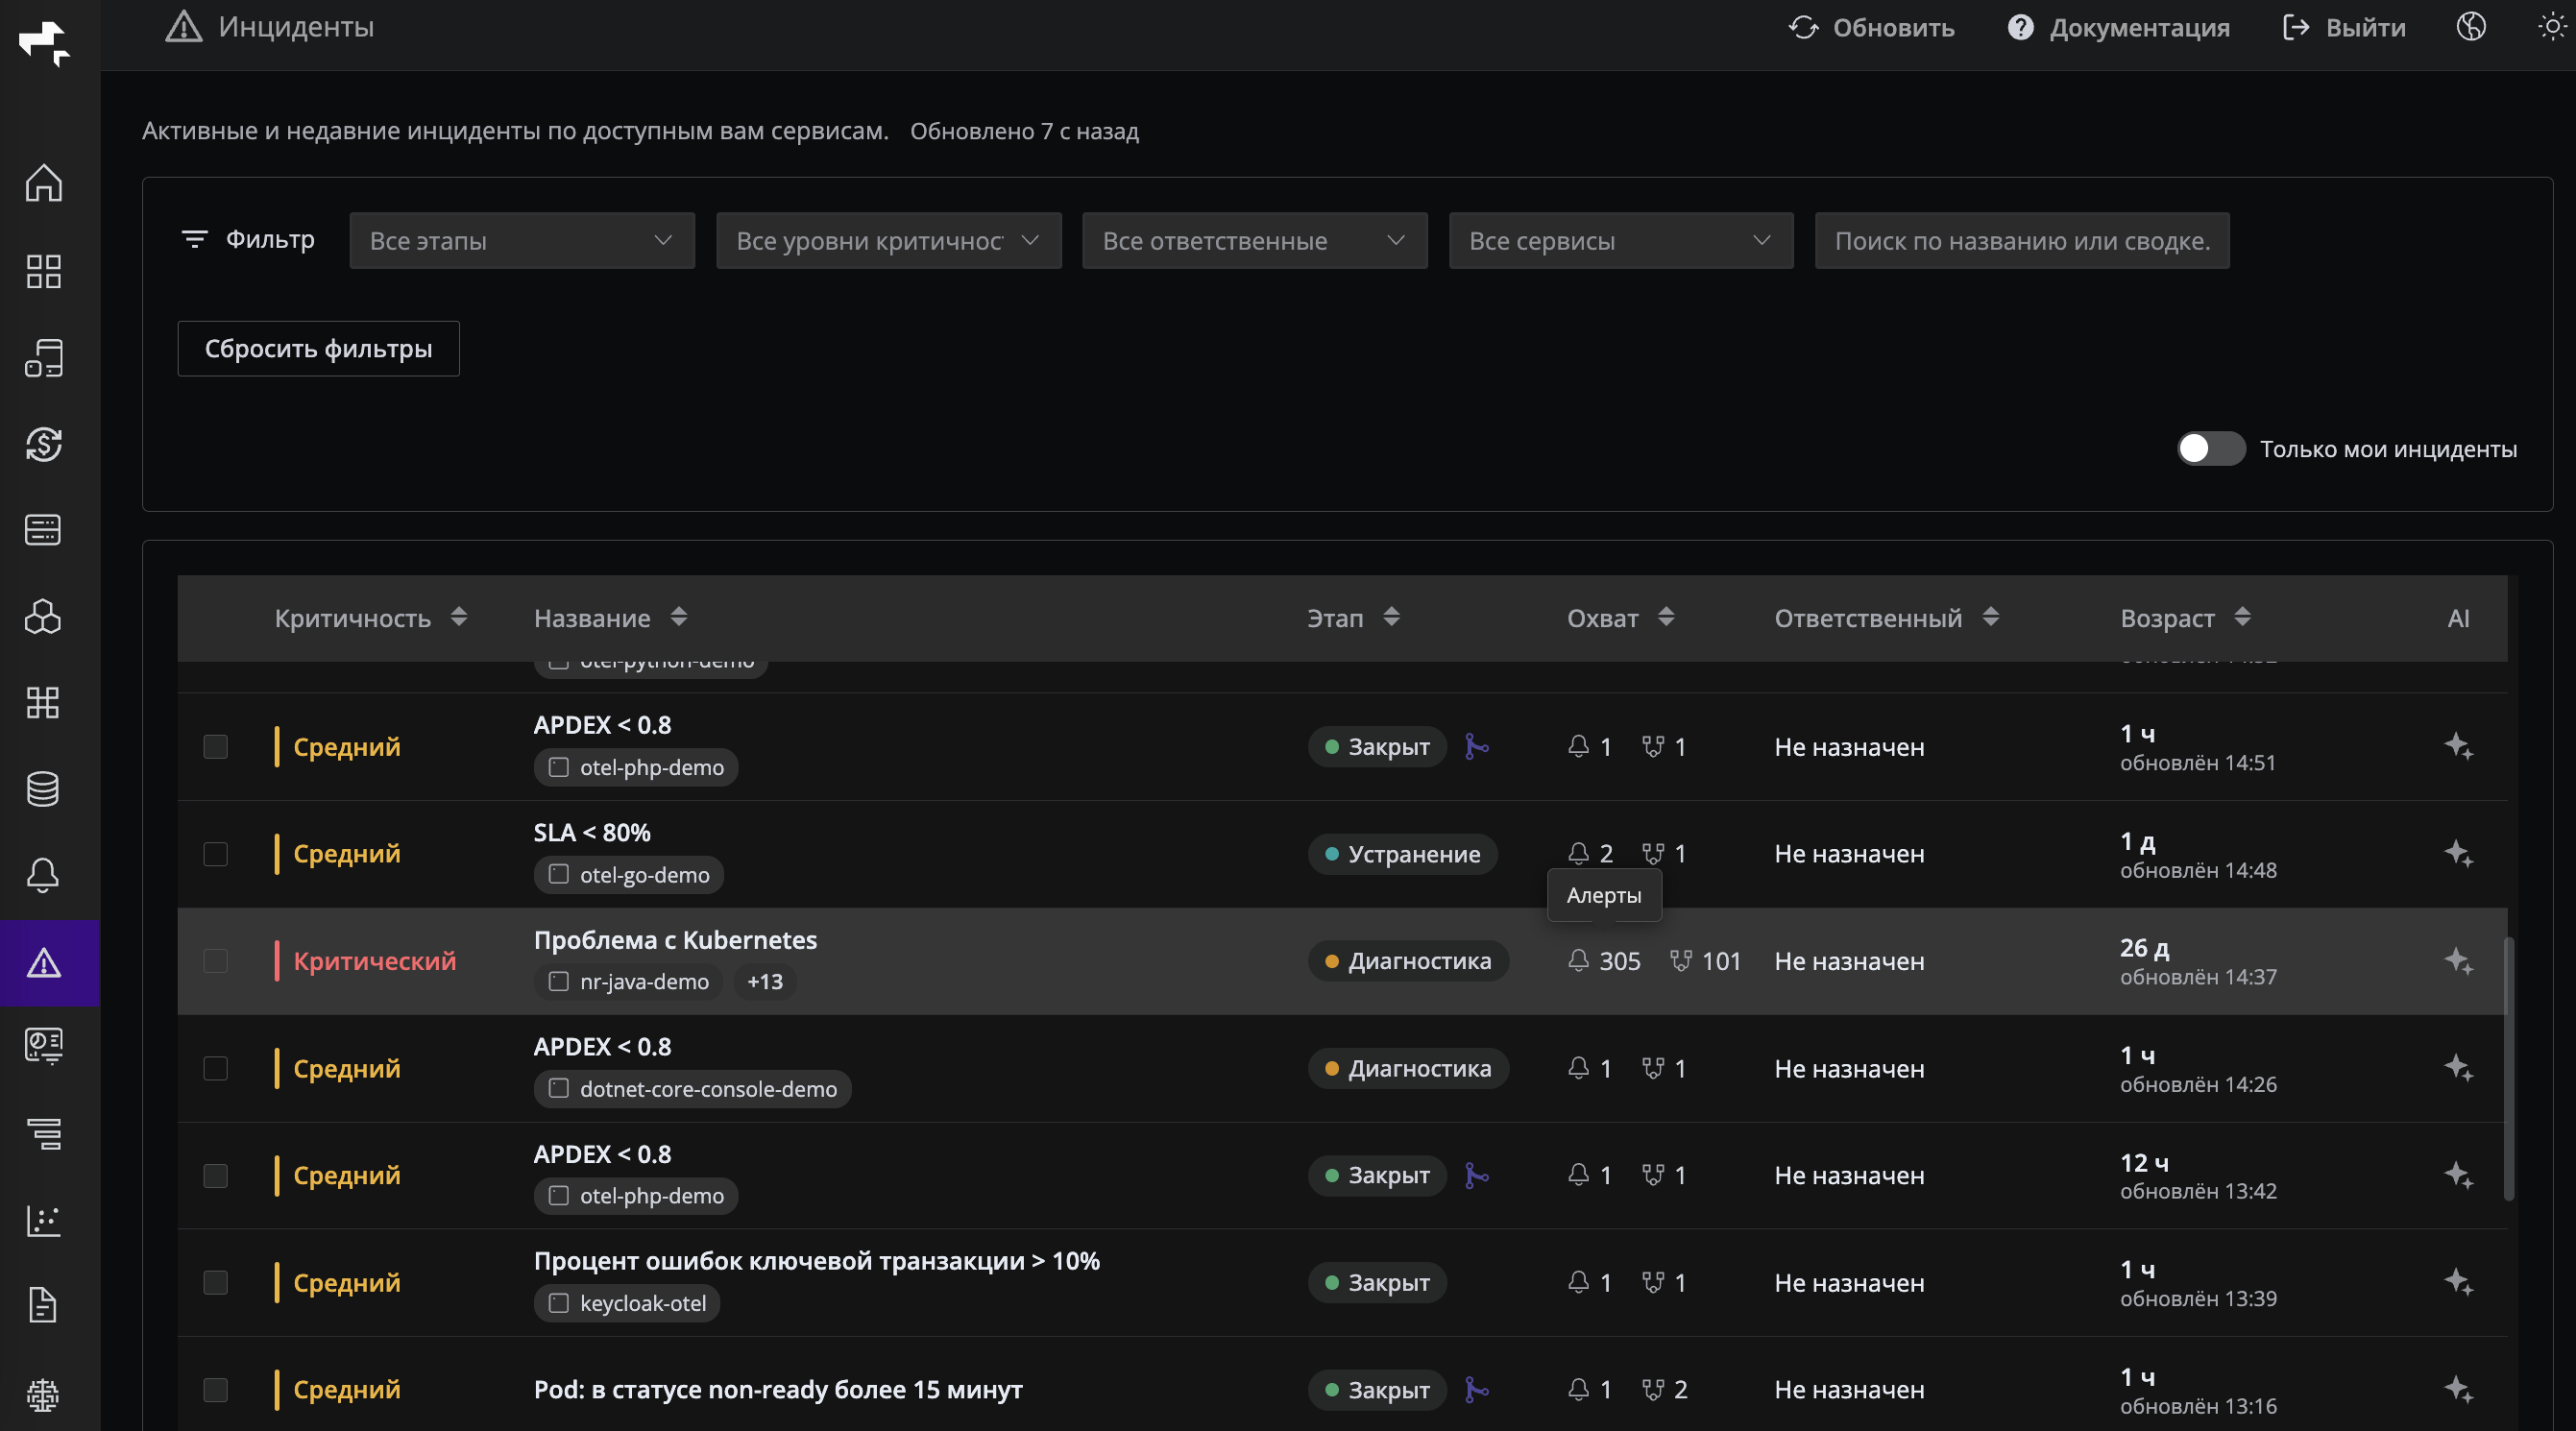
Task: Open the 'Все сервисы' dropdown
Action: pyautogui.click(x=1620, y=241)
